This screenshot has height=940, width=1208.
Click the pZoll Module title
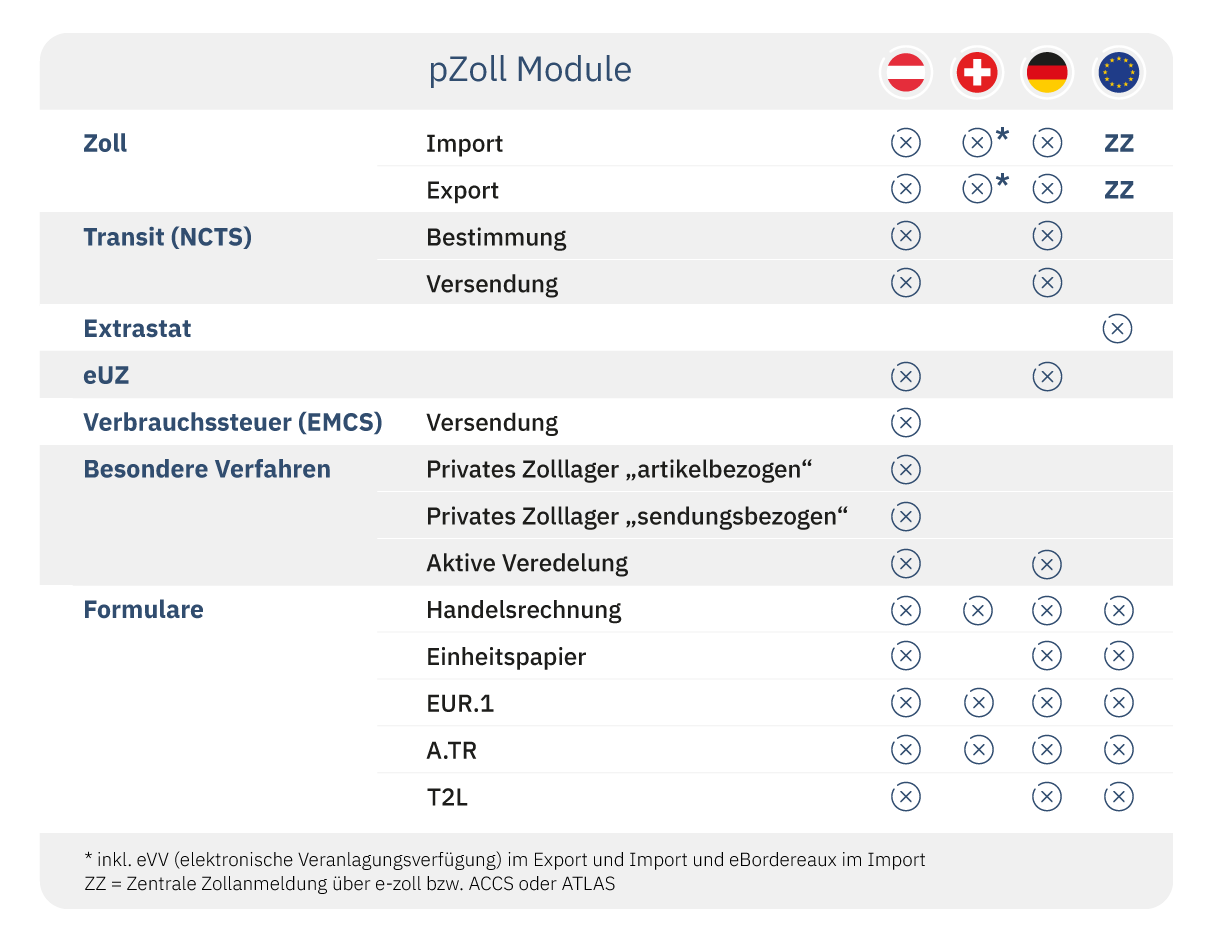[530, 70]
